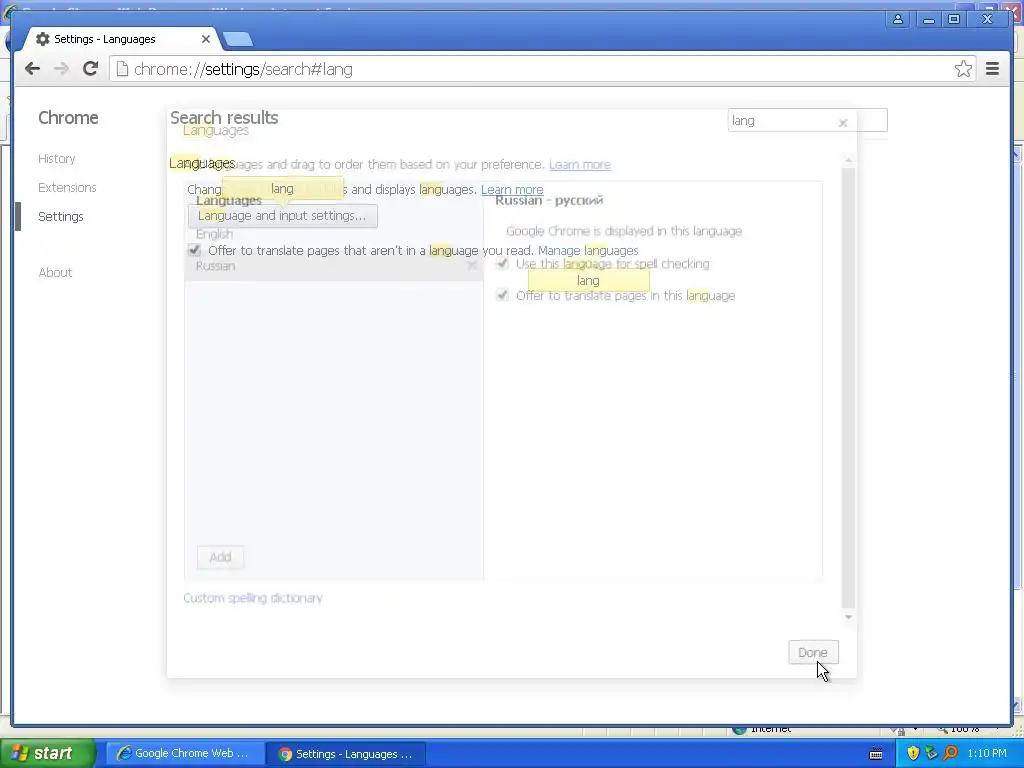Select Russian in the languages list
The width and height of the screenshot is (1024, 768).
pyautogui.click(x=333, y=266)
